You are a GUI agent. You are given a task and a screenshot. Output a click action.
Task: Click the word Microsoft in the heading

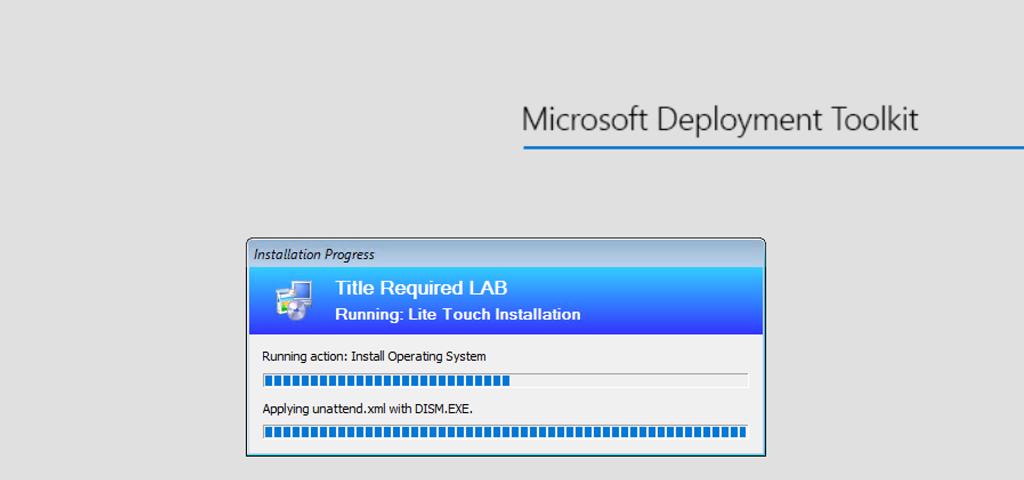(x=585, y=120)
